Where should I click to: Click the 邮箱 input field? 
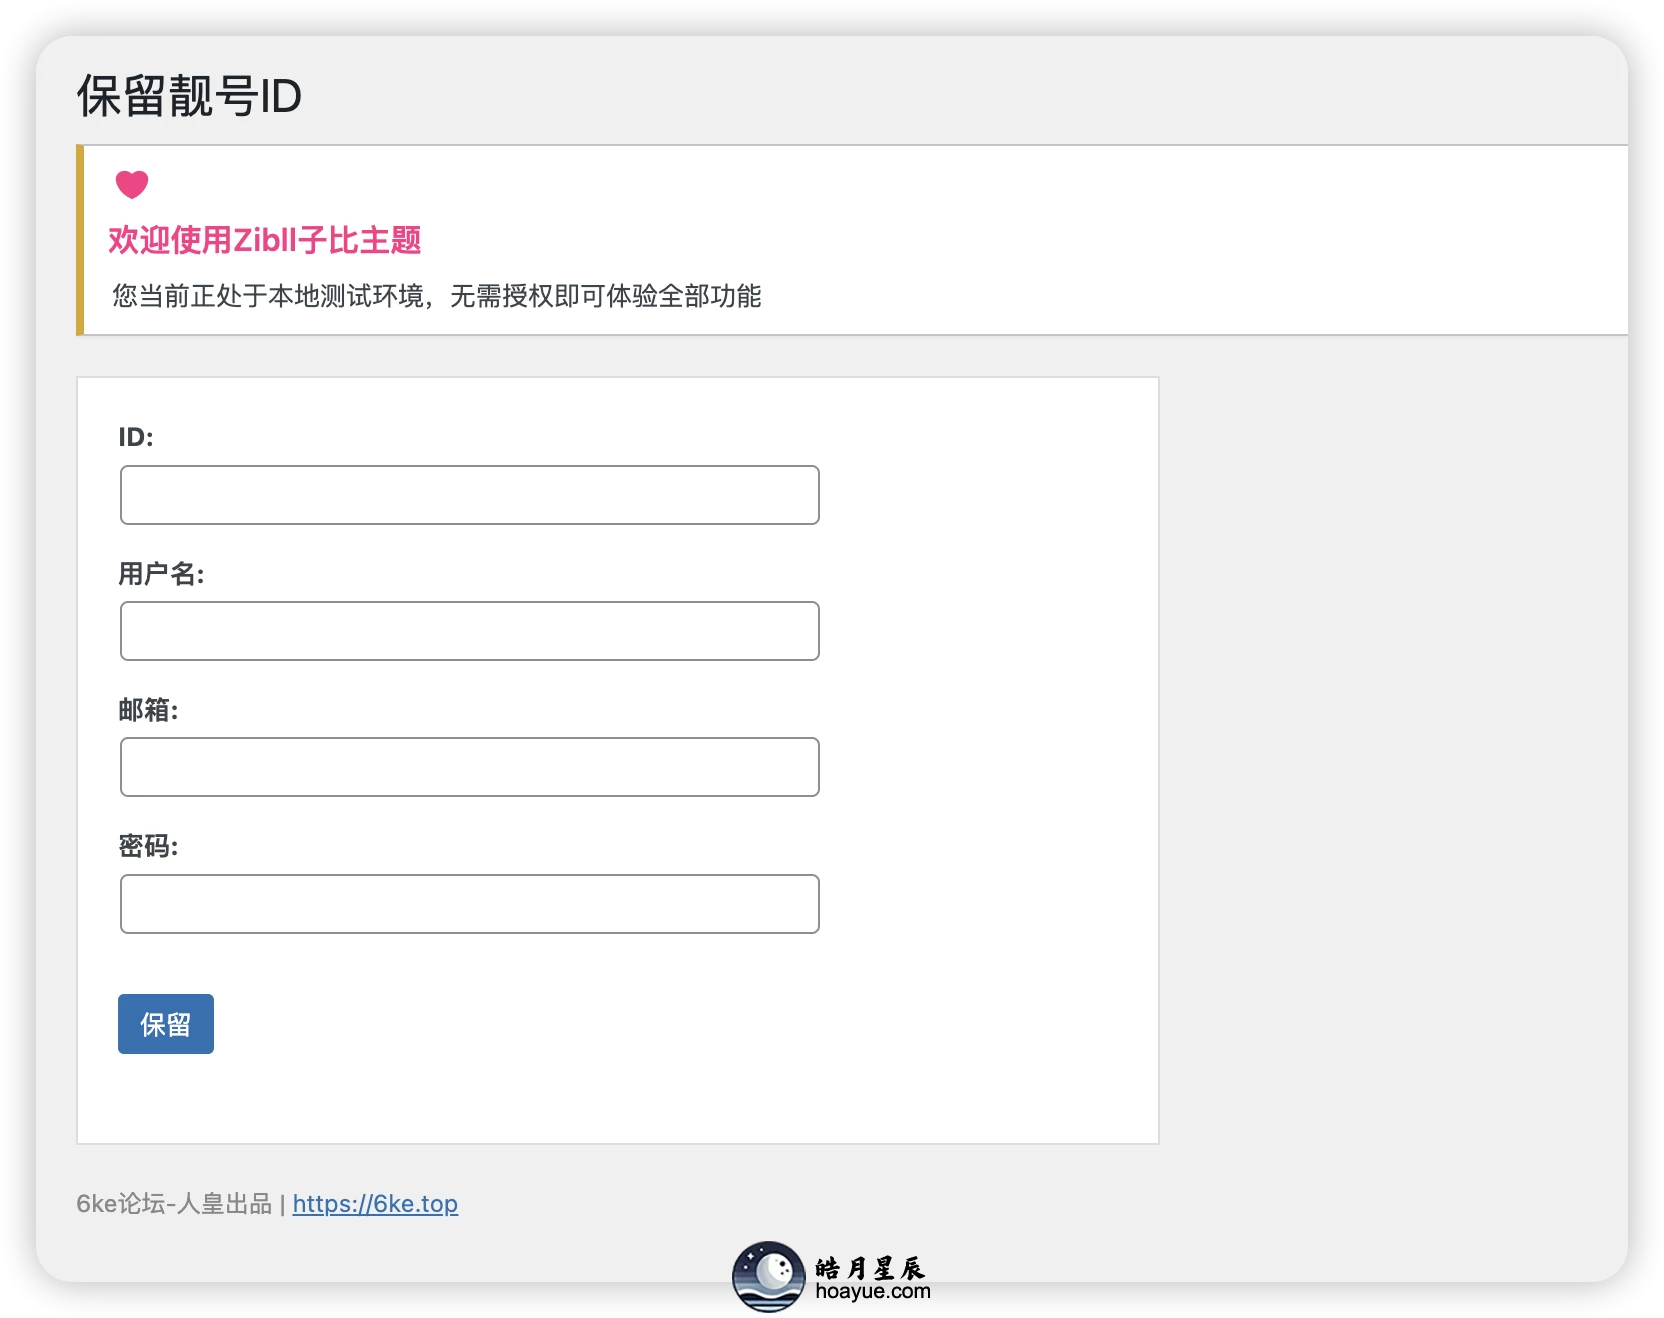(x=470, y=767)
